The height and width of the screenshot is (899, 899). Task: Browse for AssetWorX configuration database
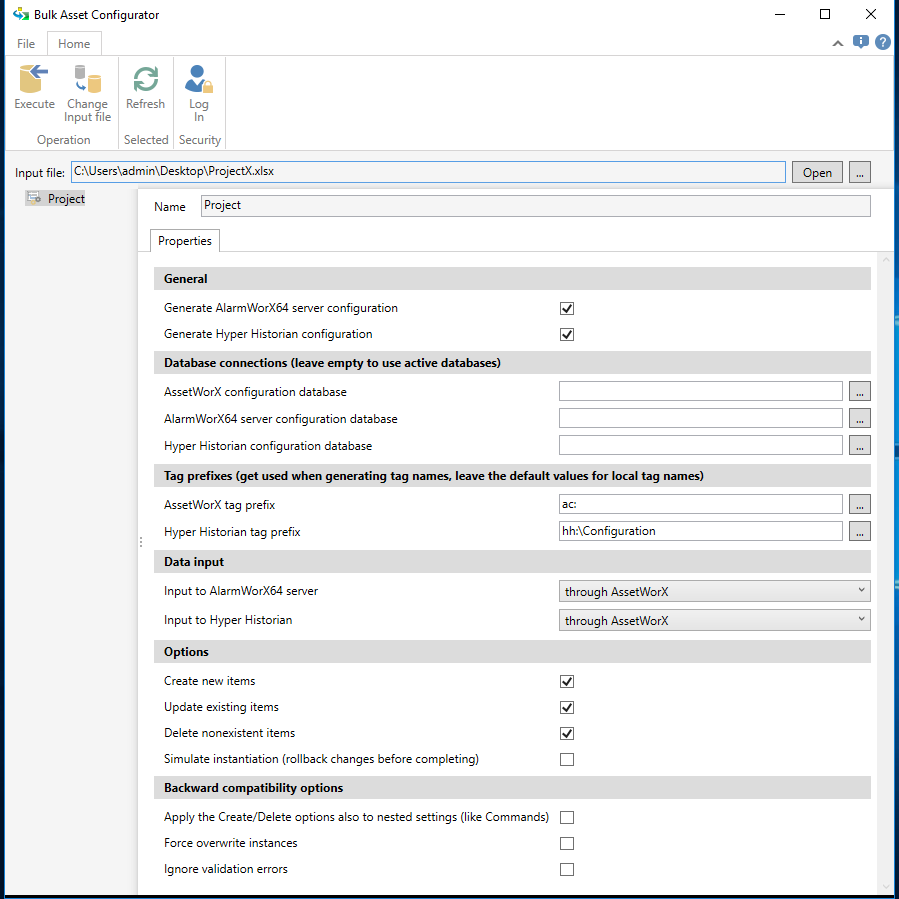tap(860, 391)
